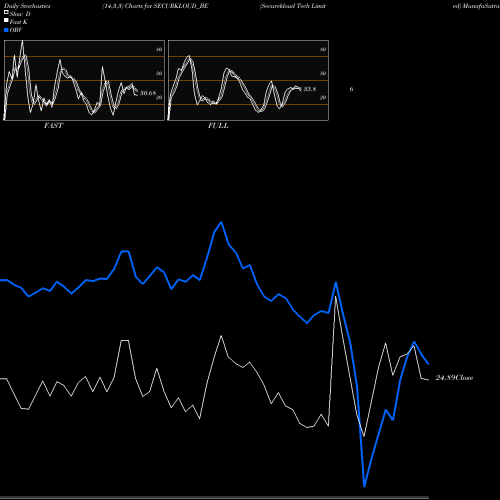Click the 'ed) MunafaSutra' text
This screenshot has height=500, width=500.
tap(476, 6)
